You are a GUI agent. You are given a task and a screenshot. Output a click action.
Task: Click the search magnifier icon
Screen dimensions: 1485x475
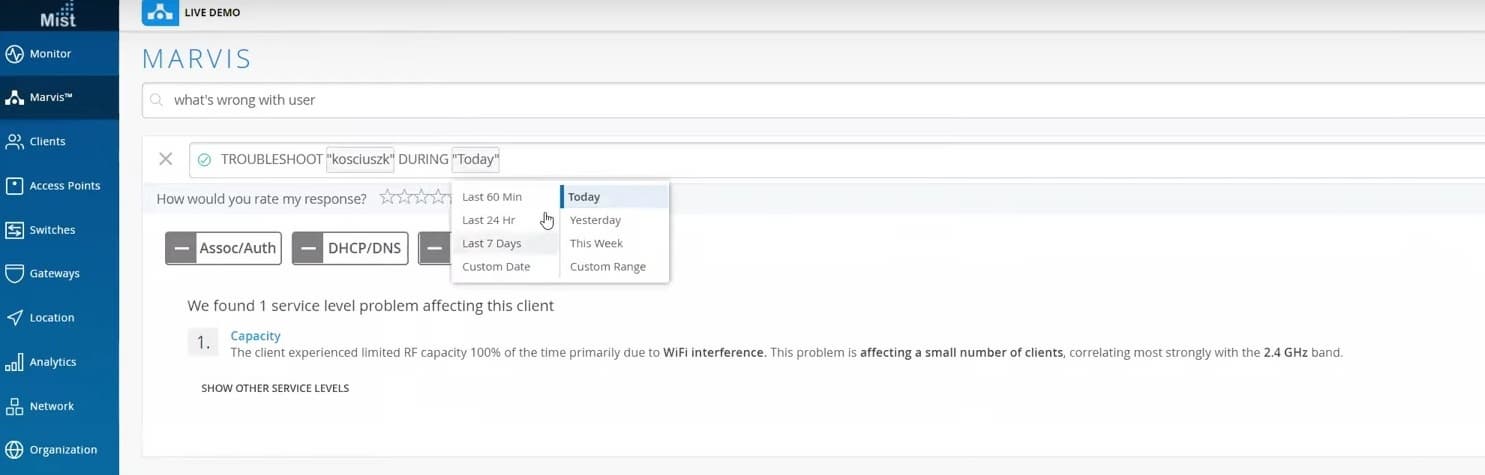[157, 100]
